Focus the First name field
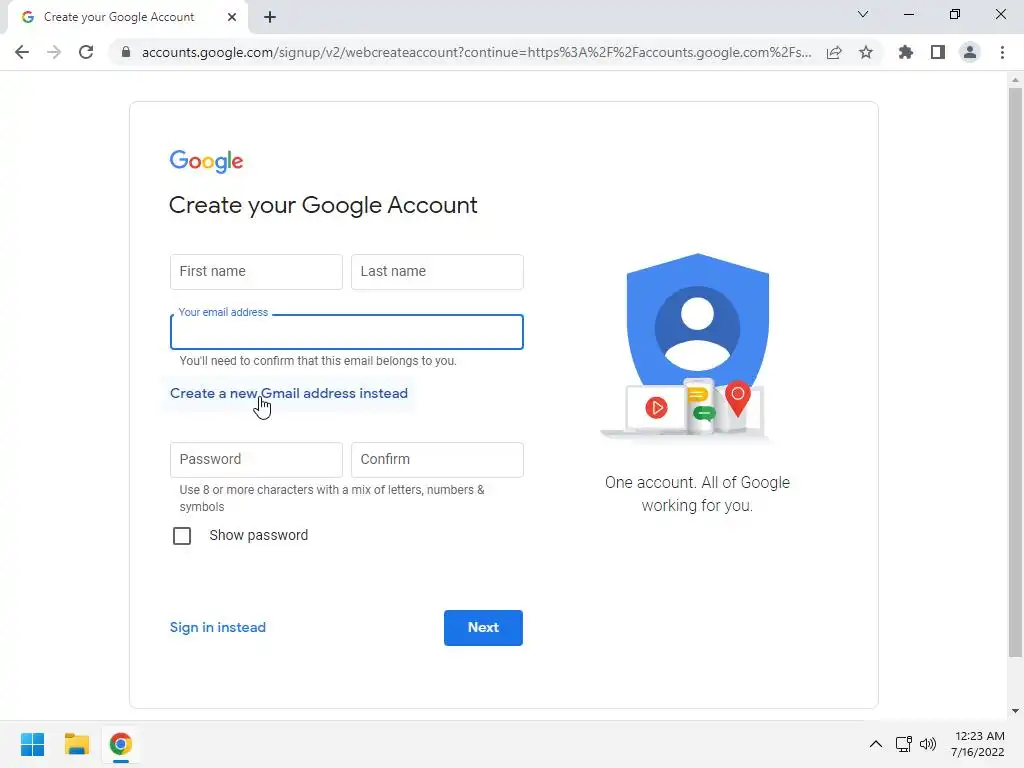The width and height of the screenshot is (1024, 768). tap(256, 272)
